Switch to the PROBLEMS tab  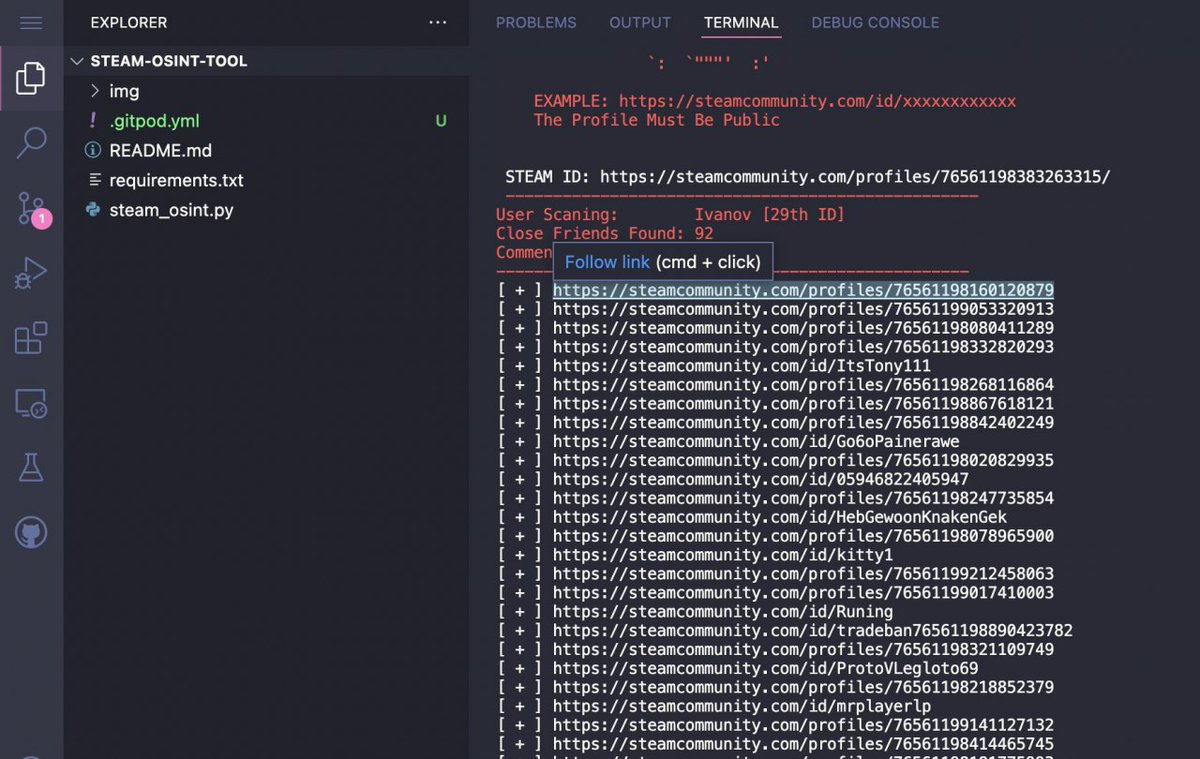tap(536, 22)
